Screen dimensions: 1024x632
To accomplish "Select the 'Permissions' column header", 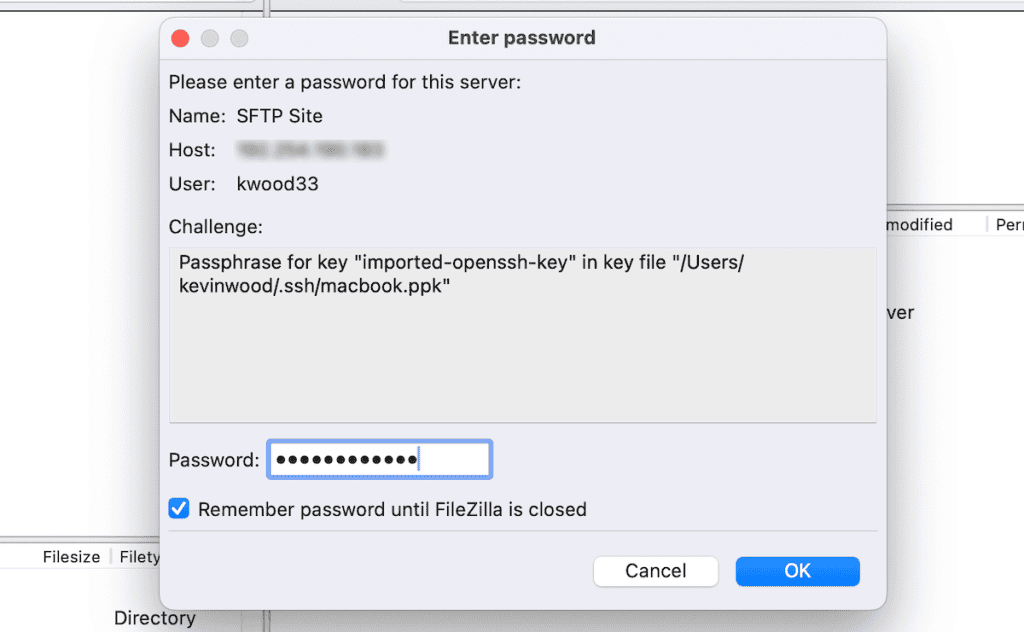I will (x=1008, y=224).
